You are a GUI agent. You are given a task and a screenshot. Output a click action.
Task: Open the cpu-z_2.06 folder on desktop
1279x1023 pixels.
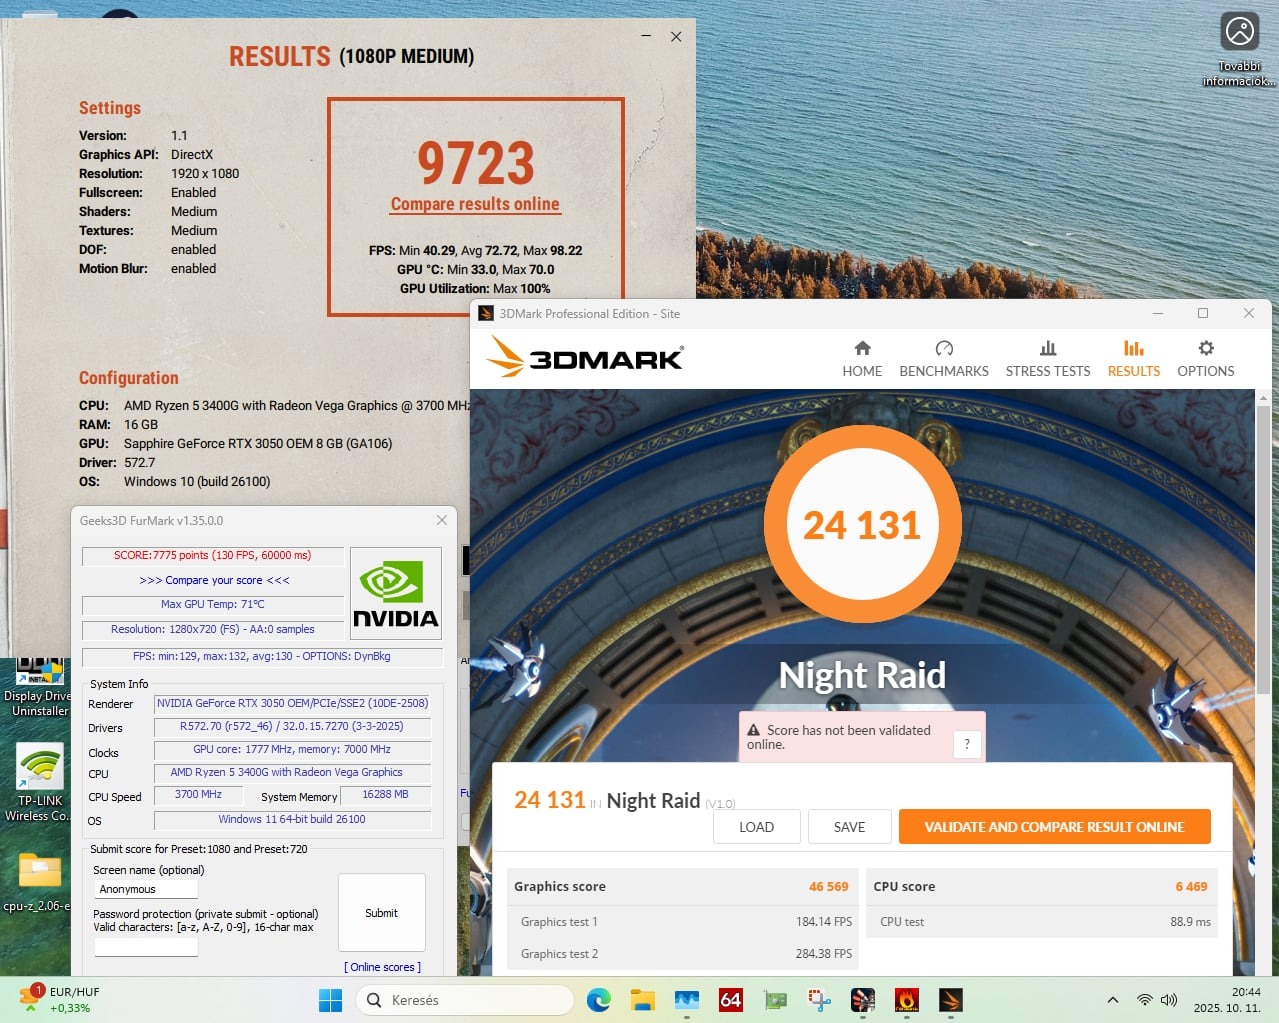pyautogui.click(x=38, y=882)
